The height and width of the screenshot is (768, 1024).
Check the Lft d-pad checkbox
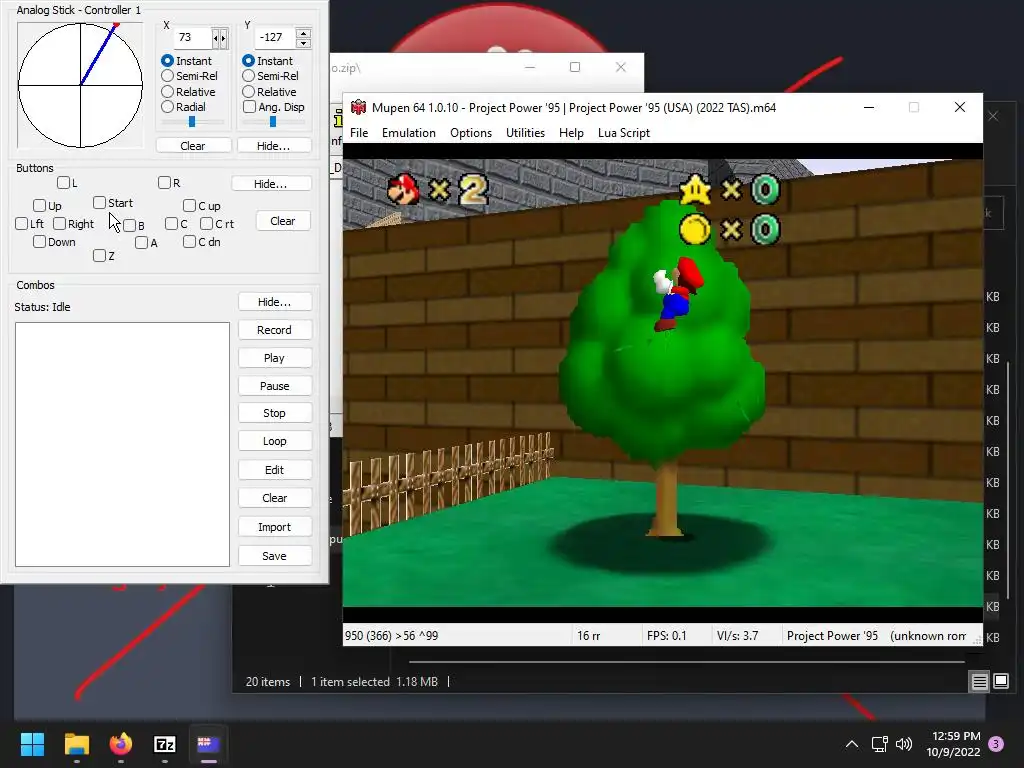pyautogui.click(x=22, y=224)
